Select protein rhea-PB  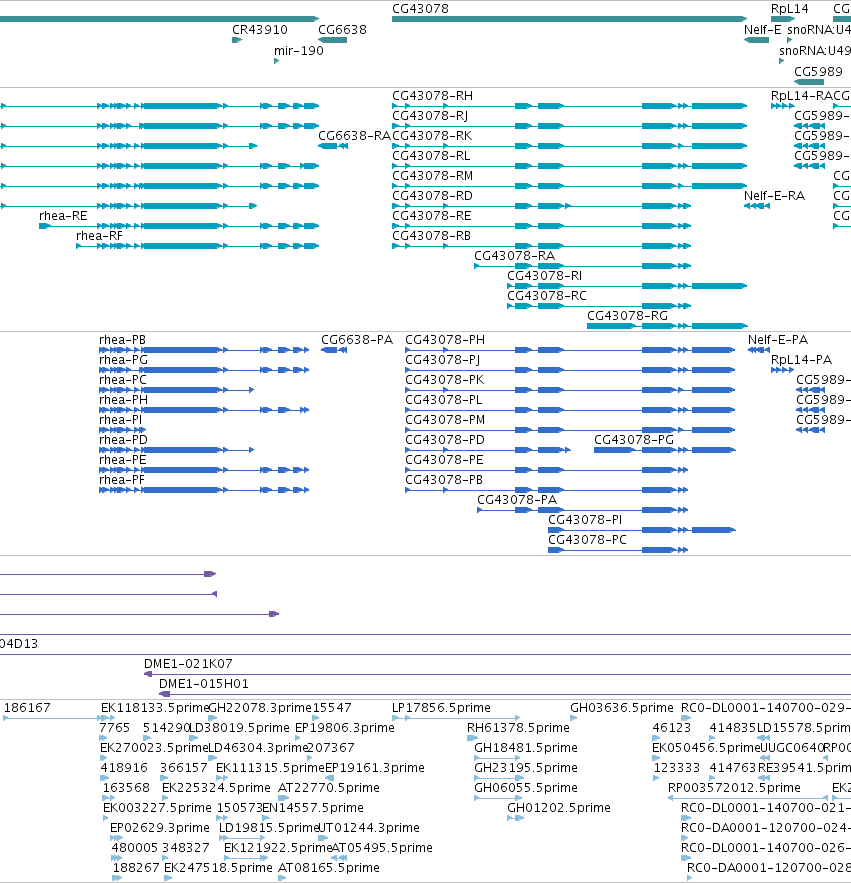[x=204, y=350]
